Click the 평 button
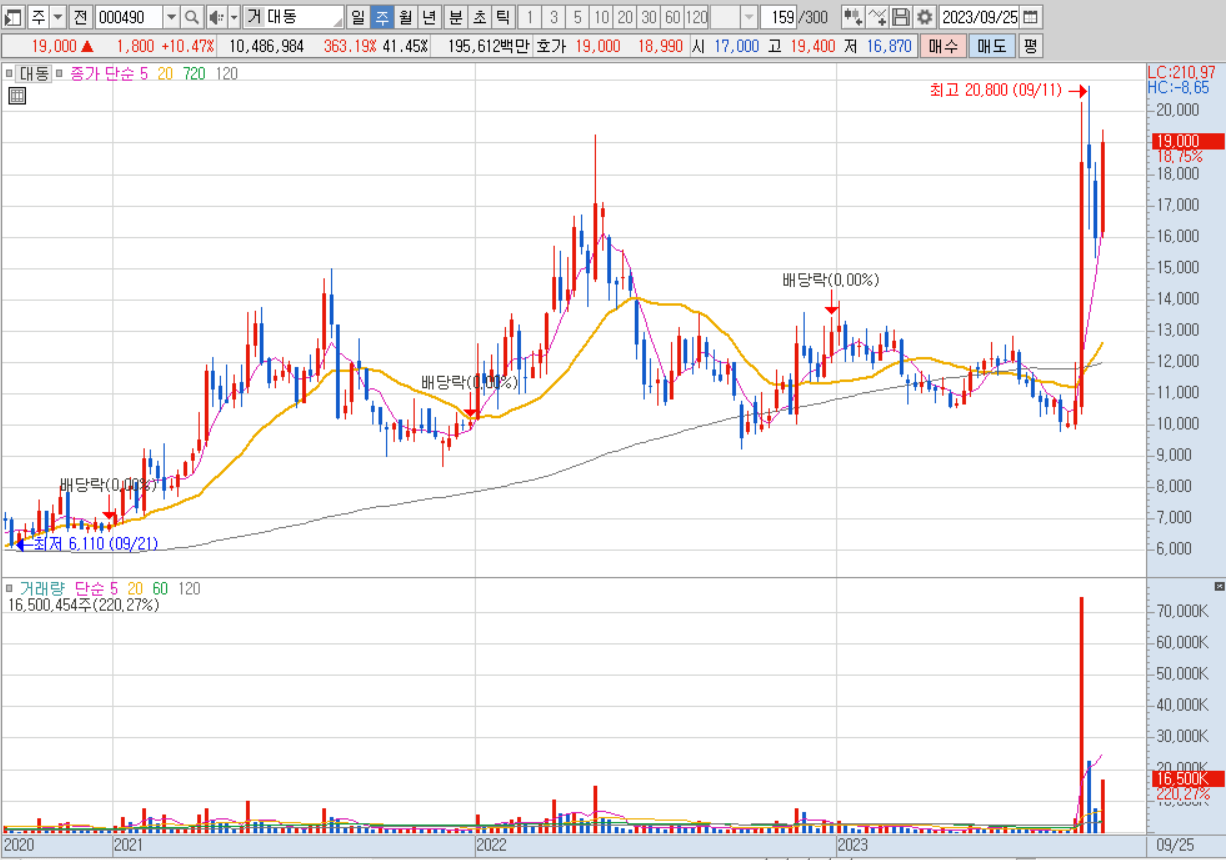The height and width of the screenshot is (860, 1226). [1030, 46]
